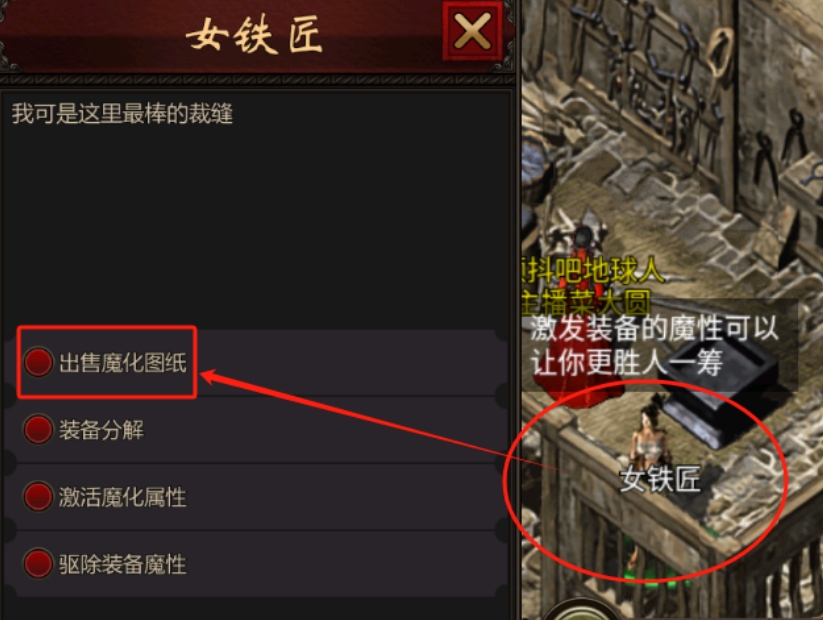823x620 pixels.
Task: Pick the 驱除装备魔性 option text
Action: [x=123, y=564]
